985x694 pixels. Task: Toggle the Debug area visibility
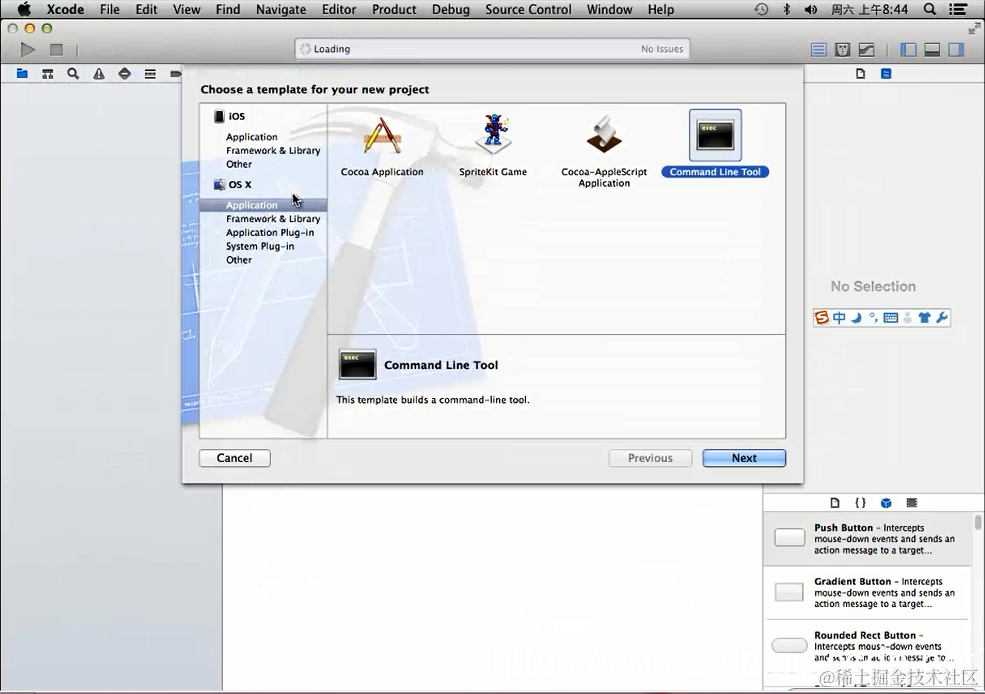point(932,50)
